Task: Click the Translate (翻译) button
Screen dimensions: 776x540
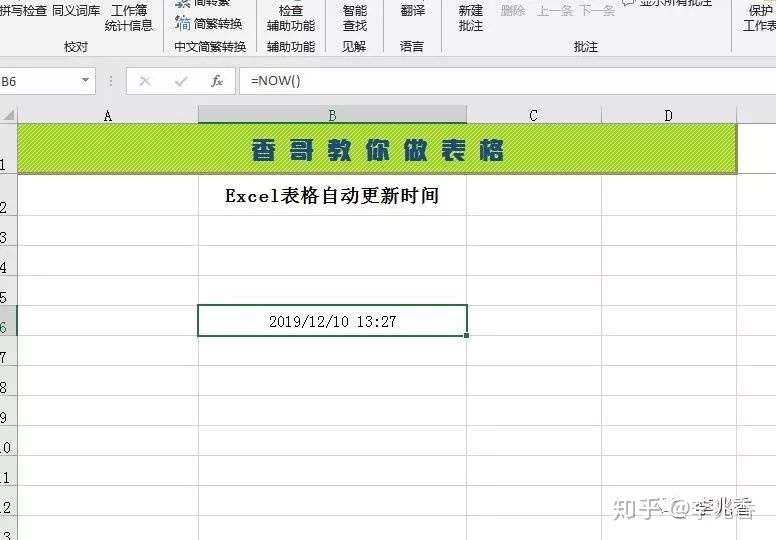Action: coord(413,10)
